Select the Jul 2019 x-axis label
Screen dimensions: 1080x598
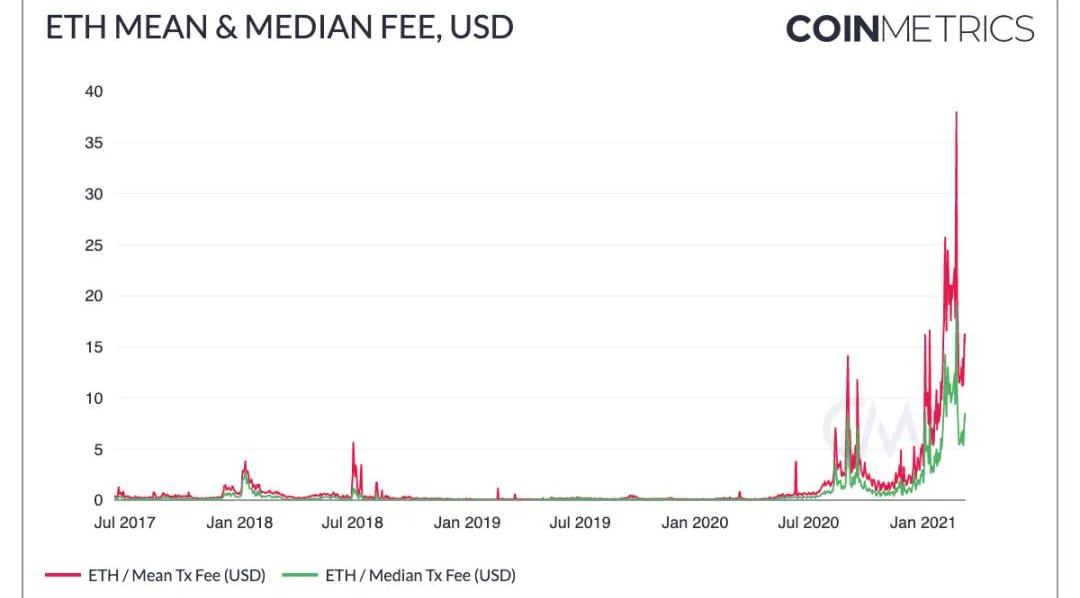(x=580, y=522)
